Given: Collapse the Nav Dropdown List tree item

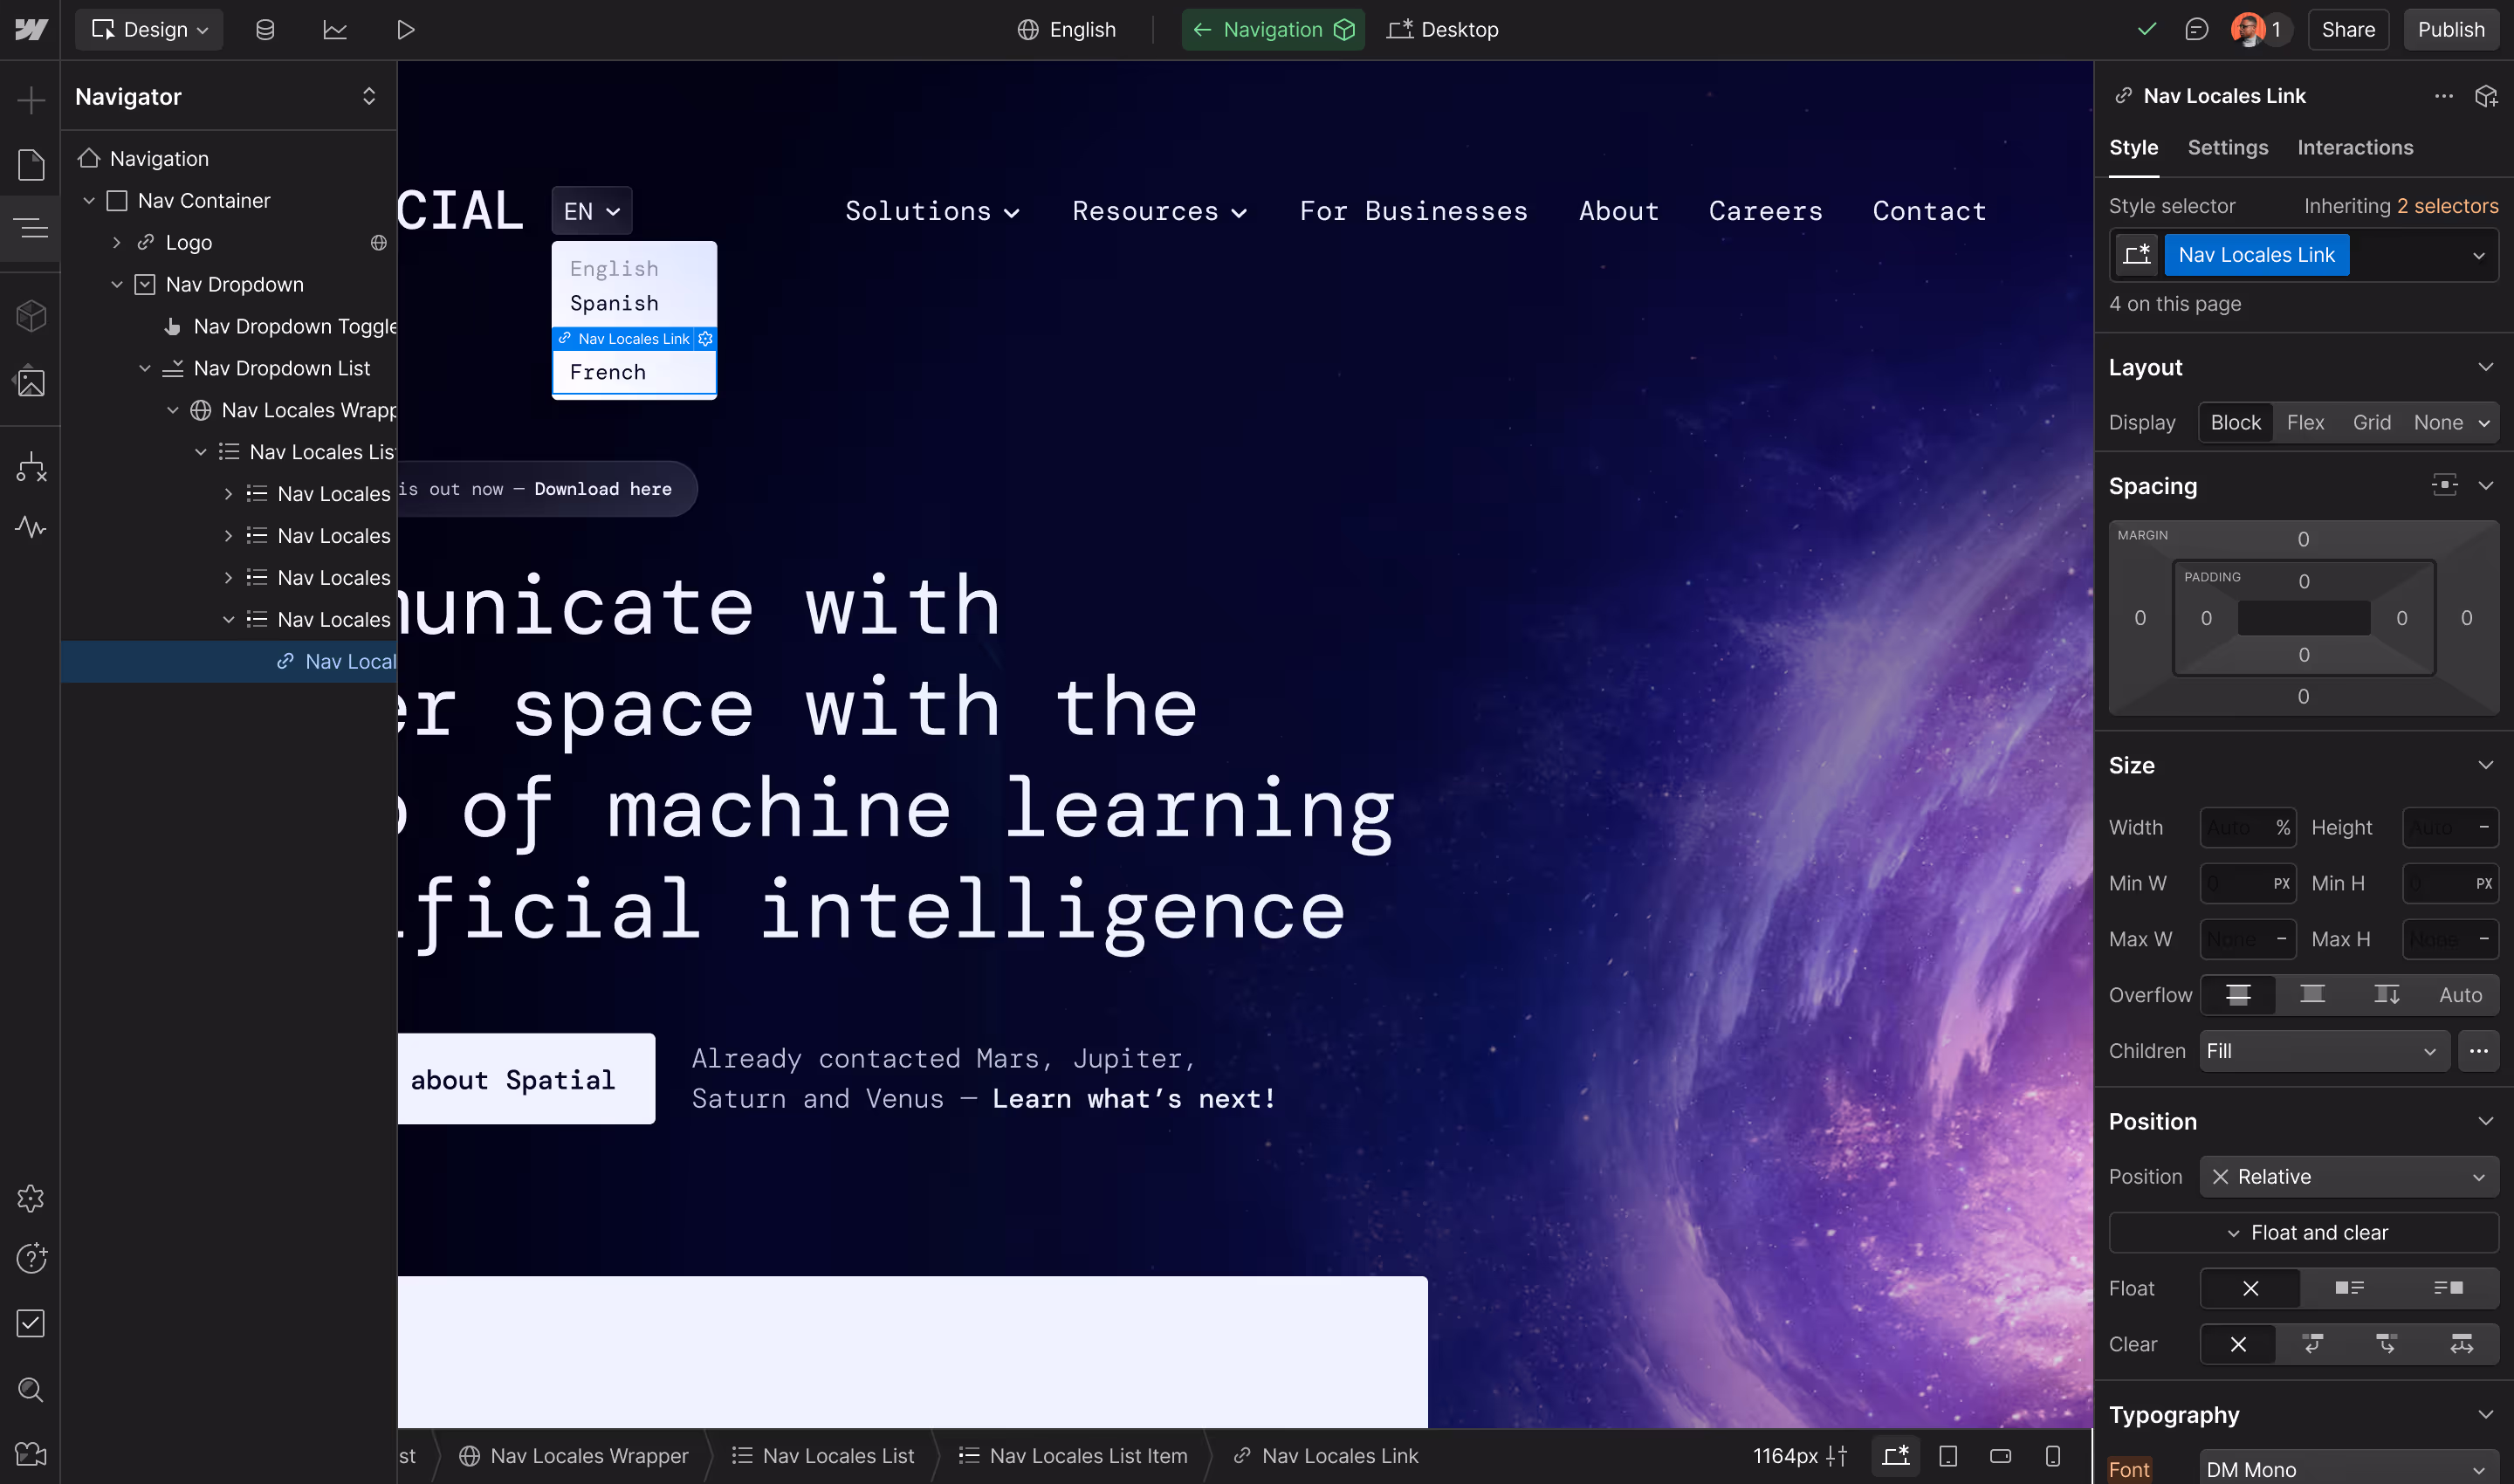Looking at the screenshot, I should coord(145,369).
